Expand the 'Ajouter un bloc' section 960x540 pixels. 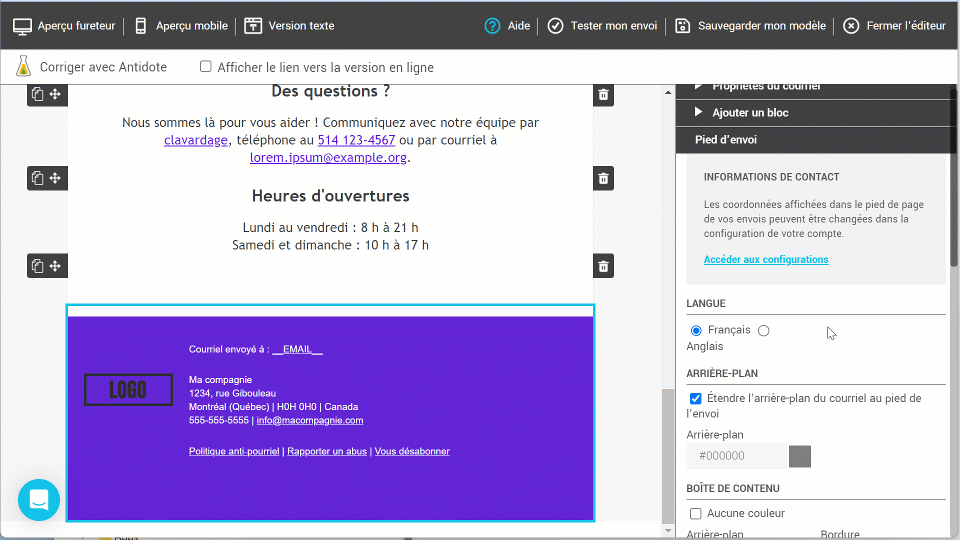click(750, 113)
